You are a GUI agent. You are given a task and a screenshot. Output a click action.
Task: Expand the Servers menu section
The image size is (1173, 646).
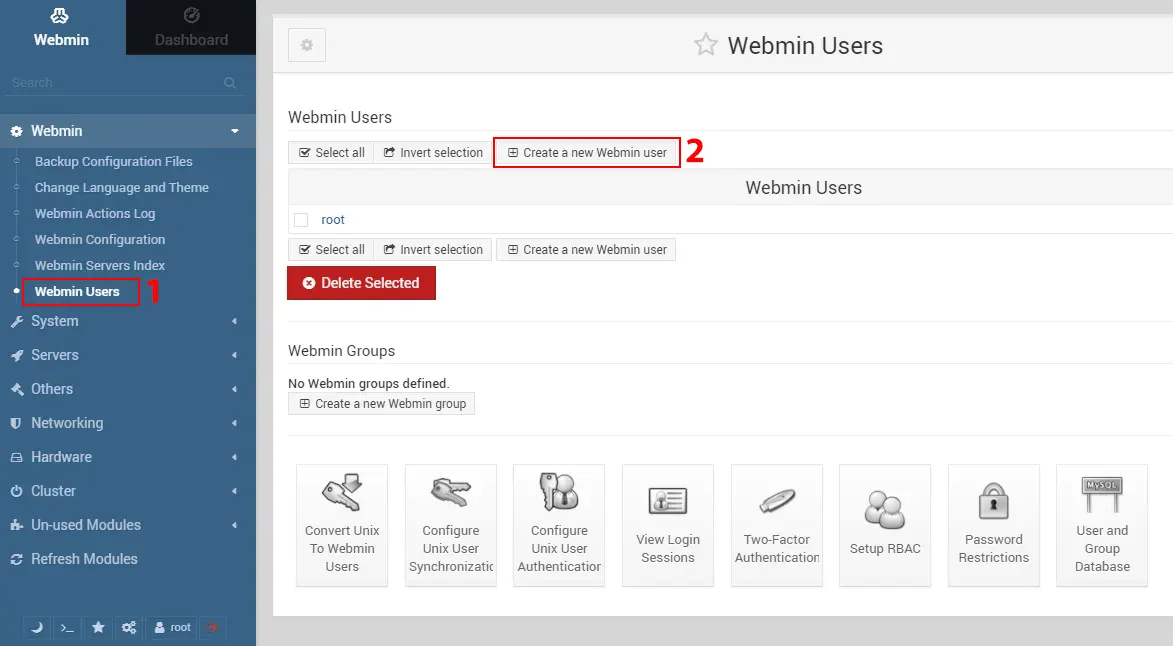pyautogui.click(x=128, y=355)
